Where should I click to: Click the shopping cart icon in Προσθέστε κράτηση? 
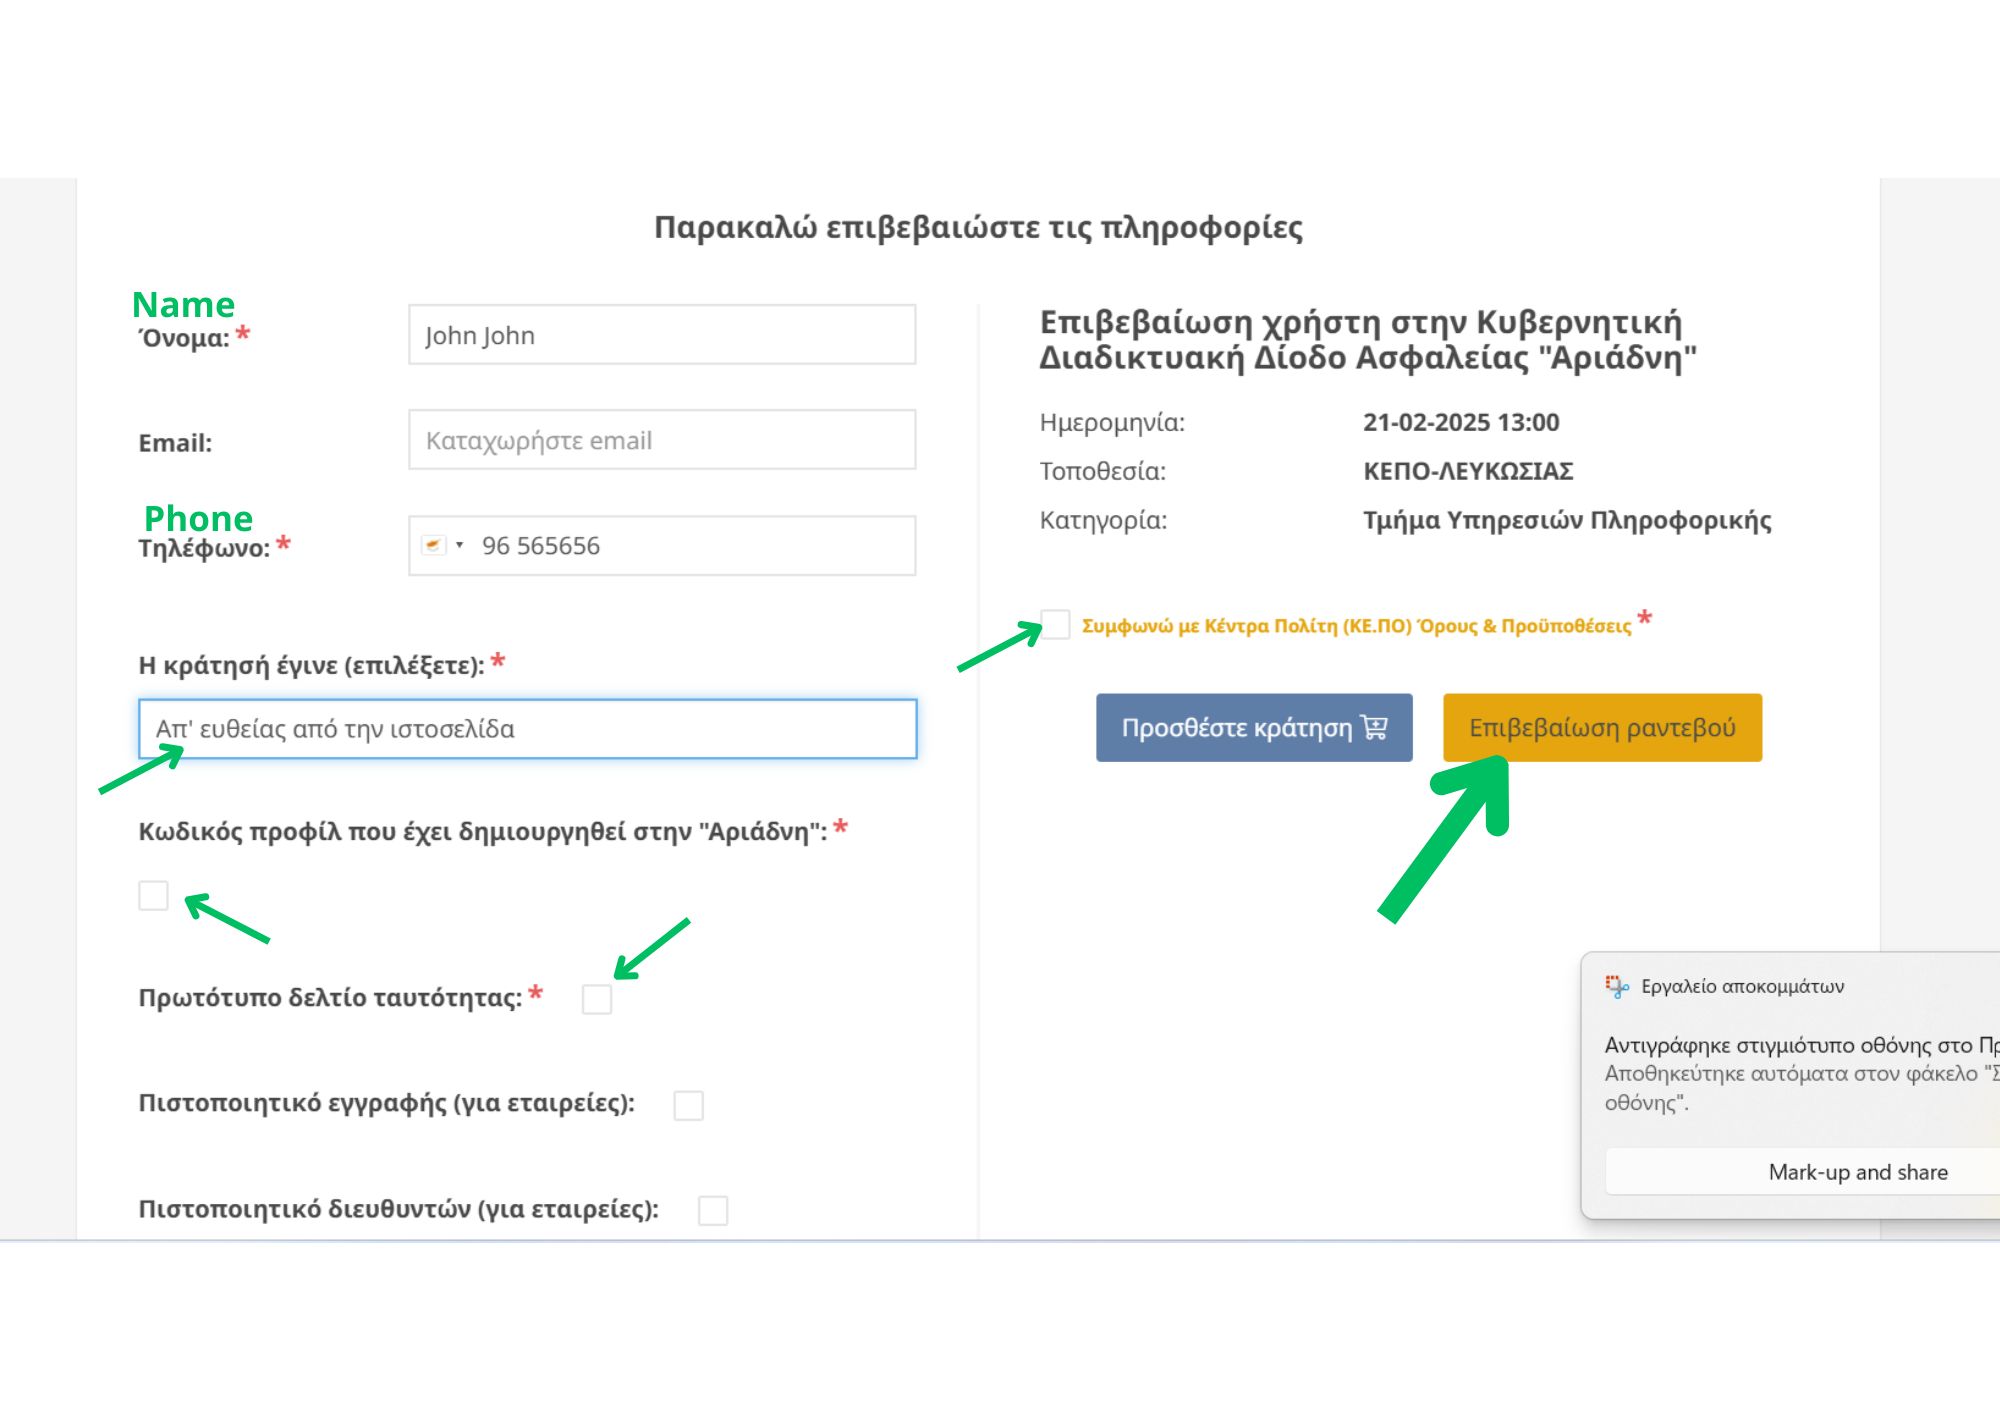pos(1376,727)
